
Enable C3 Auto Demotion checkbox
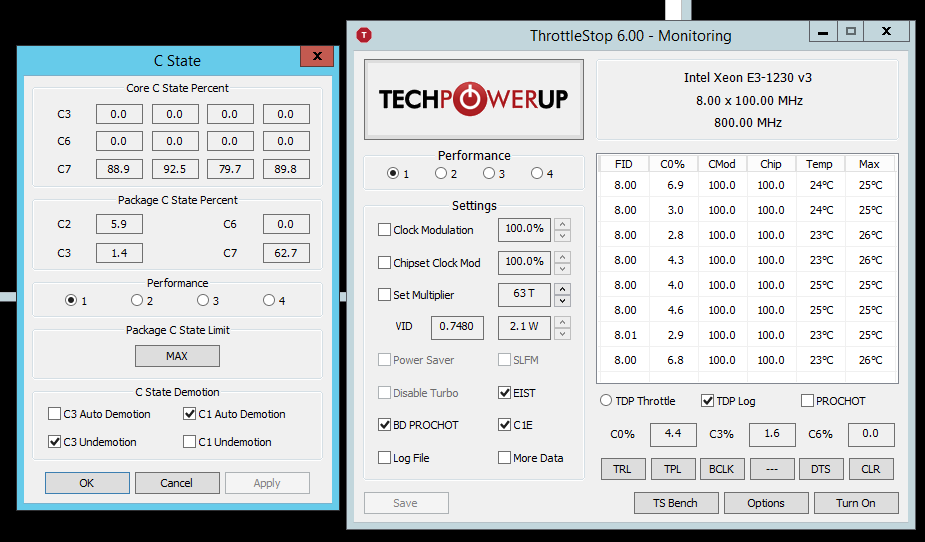point(54,414)
